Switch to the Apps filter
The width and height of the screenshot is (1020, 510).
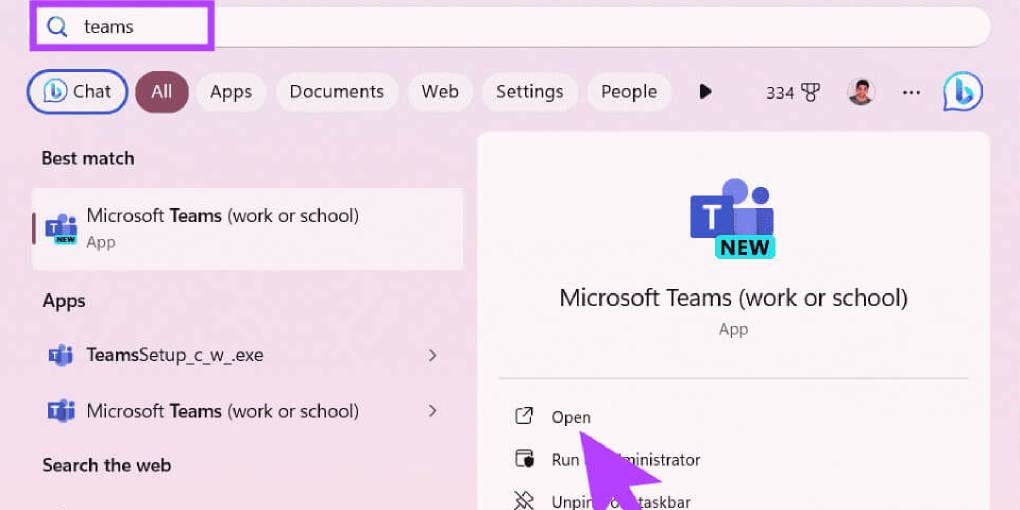pos(231,92)
